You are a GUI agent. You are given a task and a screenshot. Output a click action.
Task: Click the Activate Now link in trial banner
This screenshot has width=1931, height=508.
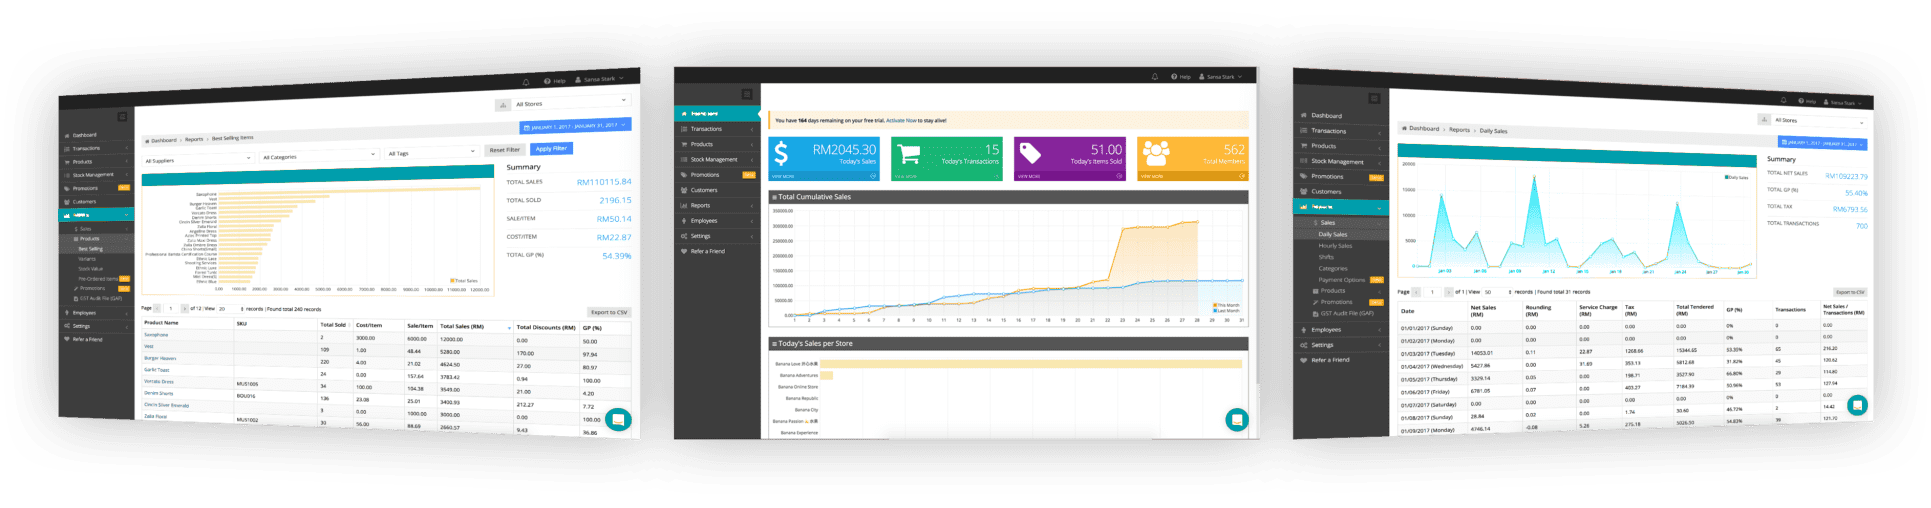click(x=901, y=120)
